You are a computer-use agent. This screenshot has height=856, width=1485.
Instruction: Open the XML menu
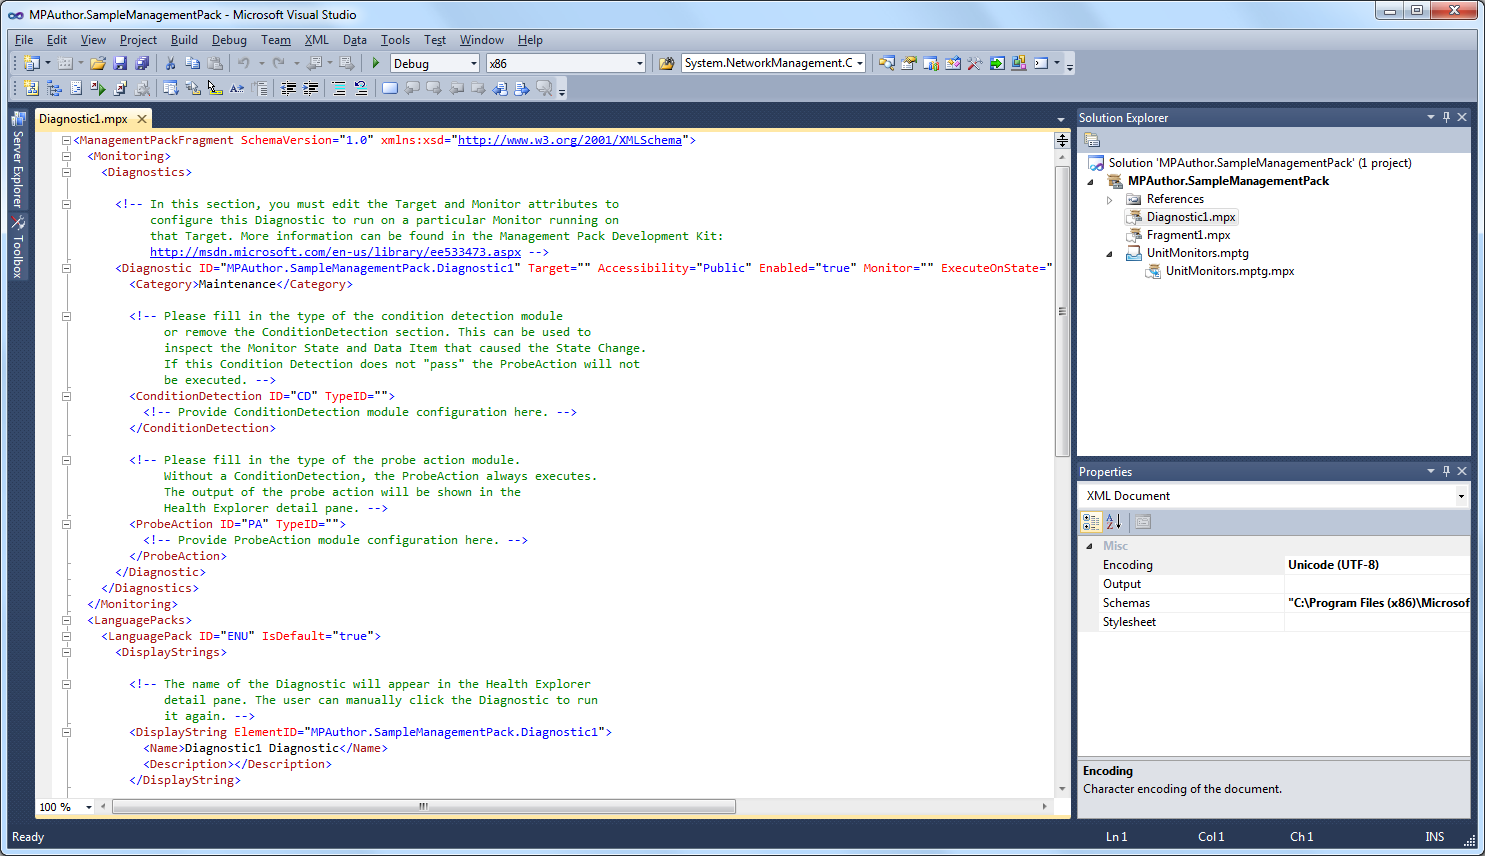tap(316, 40)
